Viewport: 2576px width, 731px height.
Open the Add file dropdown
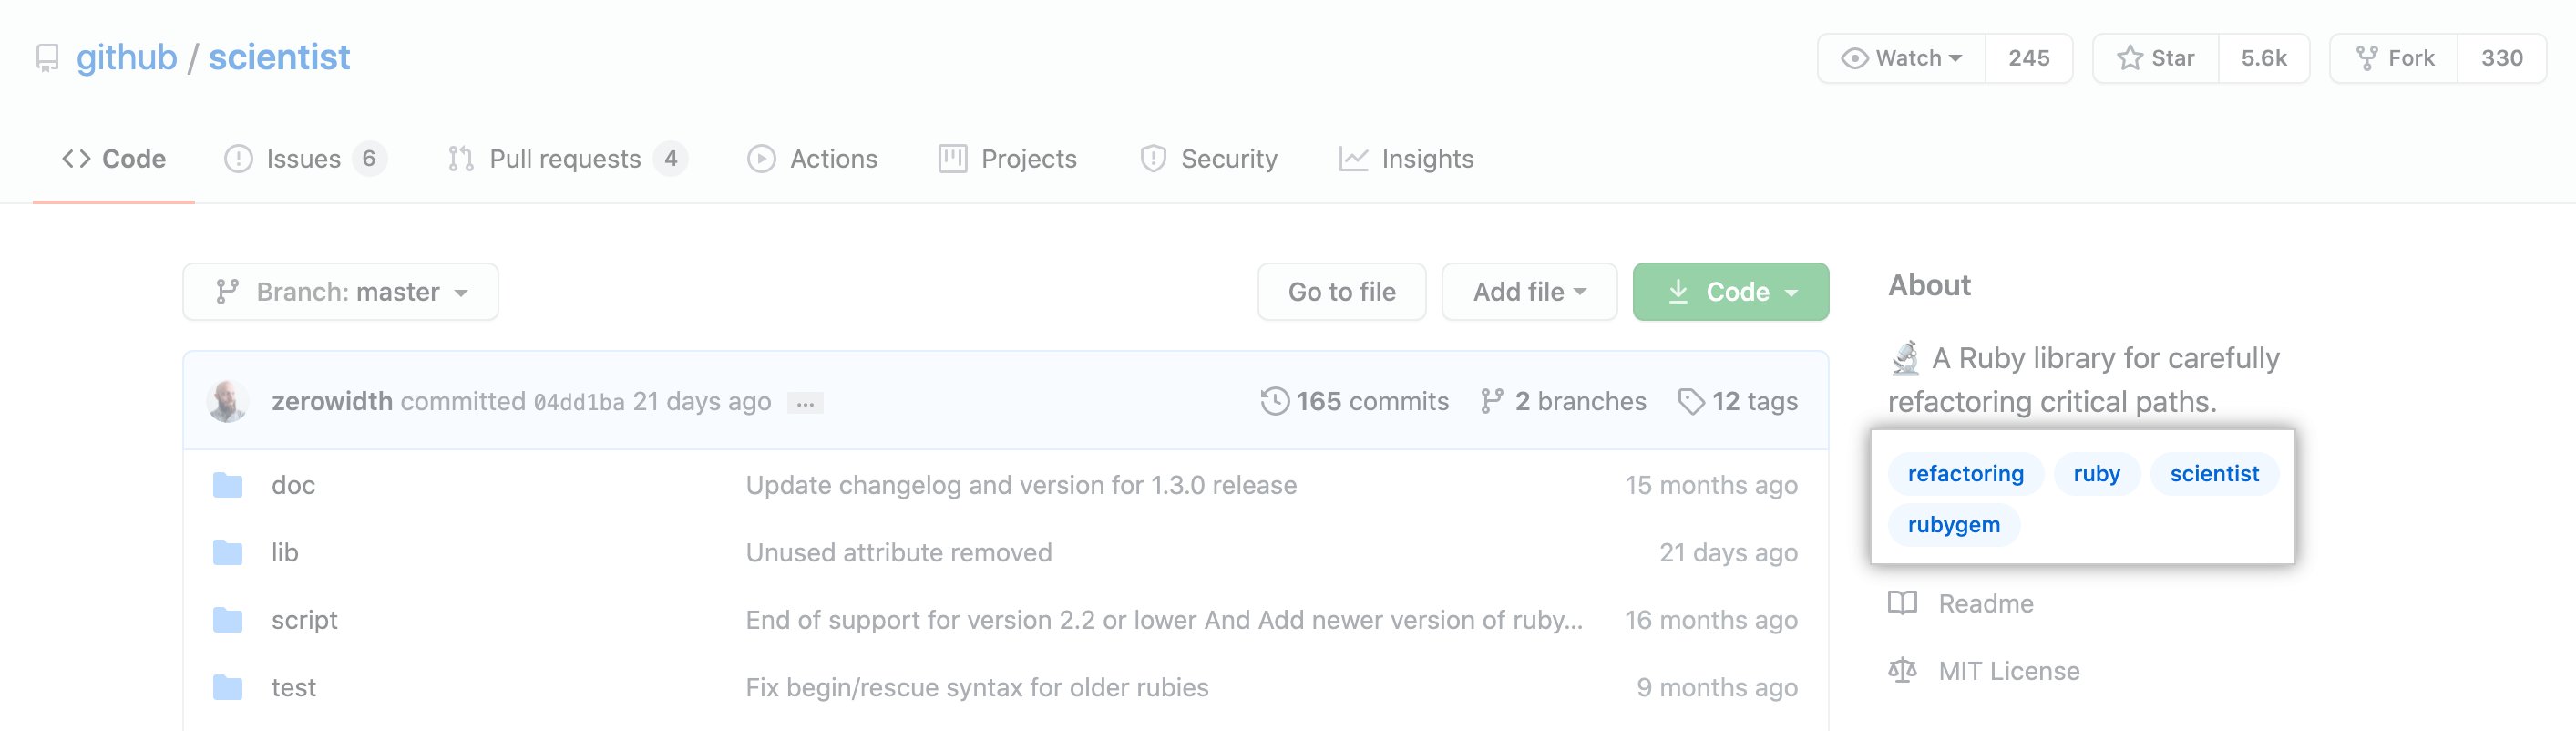1528,292
